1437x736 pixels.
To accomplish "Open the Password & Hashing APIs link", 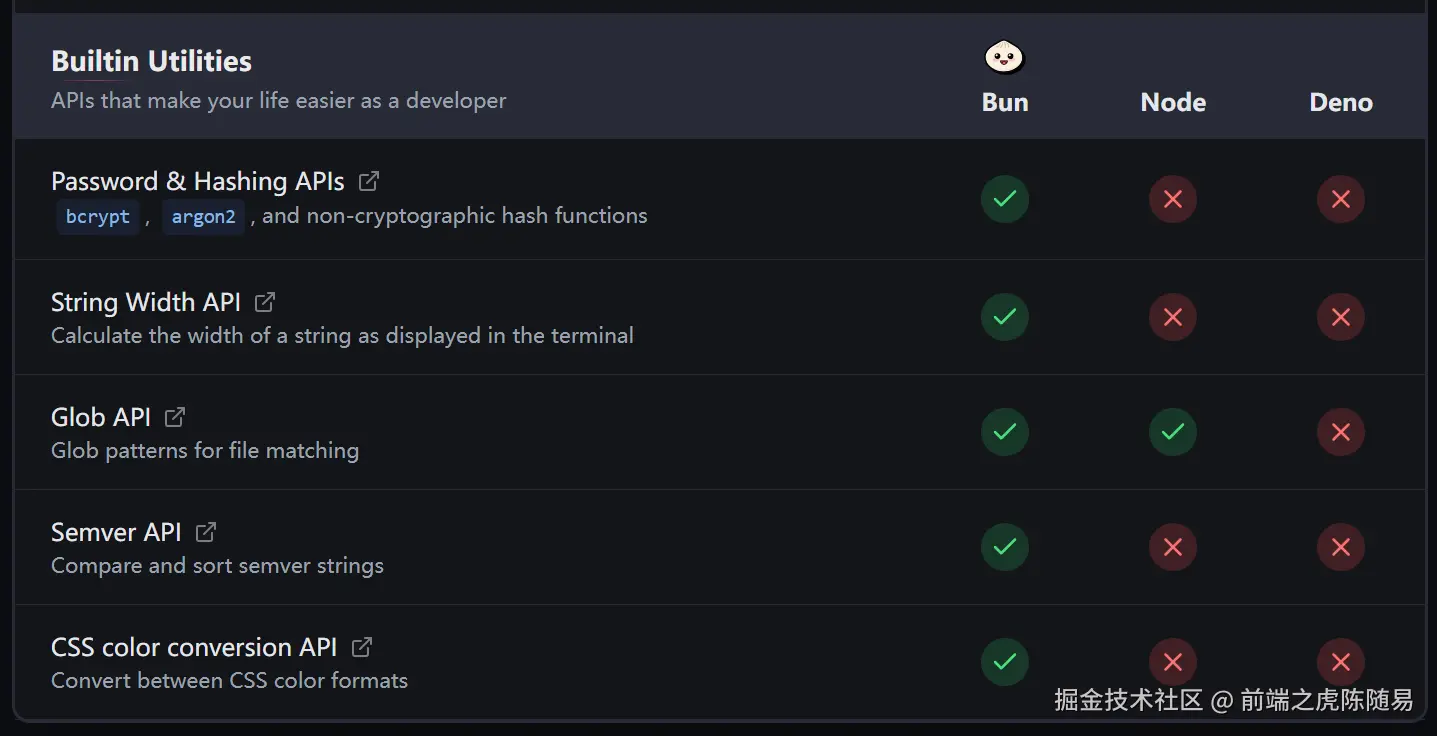I will point(197,181).
